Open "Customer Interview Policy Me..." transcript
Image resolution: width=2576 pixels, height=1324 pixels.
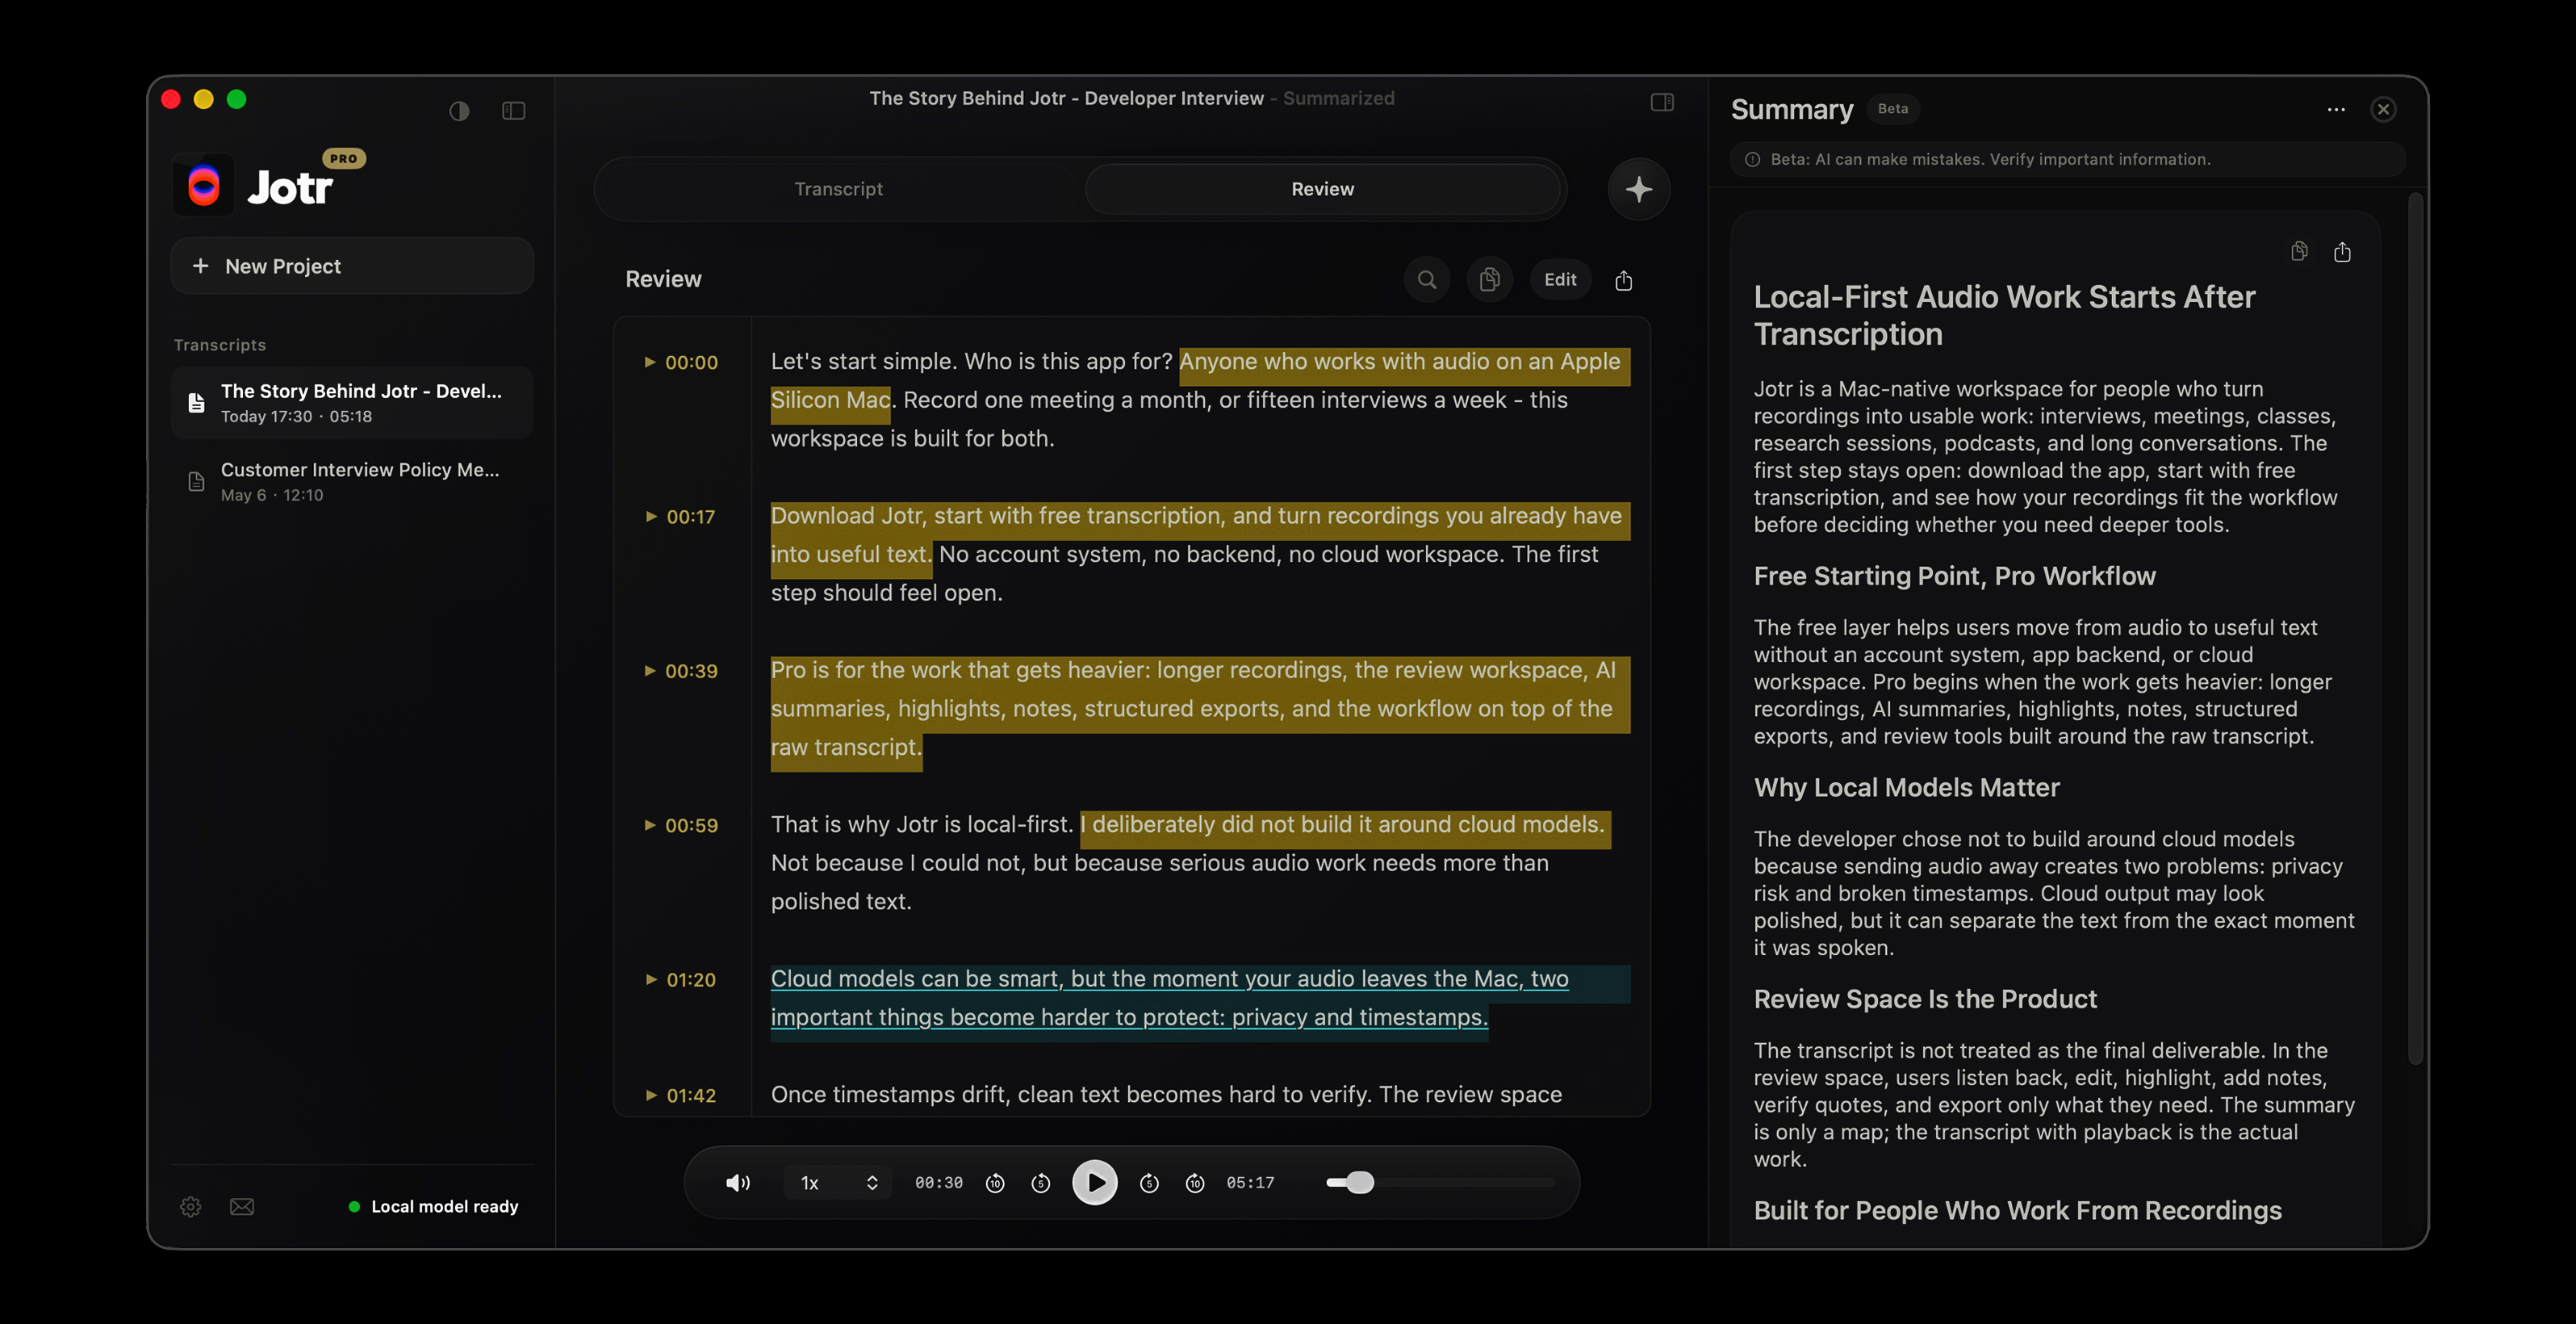click(352, 482)
